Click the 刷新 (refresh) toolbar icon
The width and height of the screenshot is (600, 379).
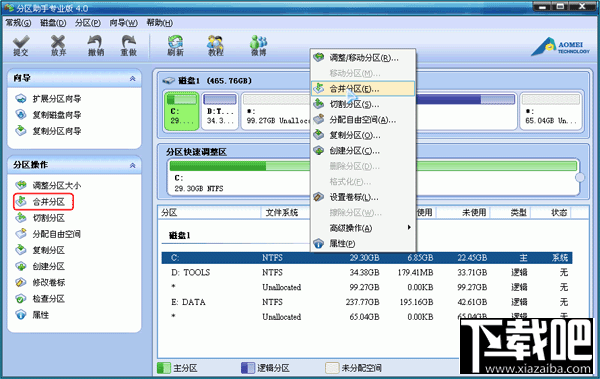click(x=175, y=46)
